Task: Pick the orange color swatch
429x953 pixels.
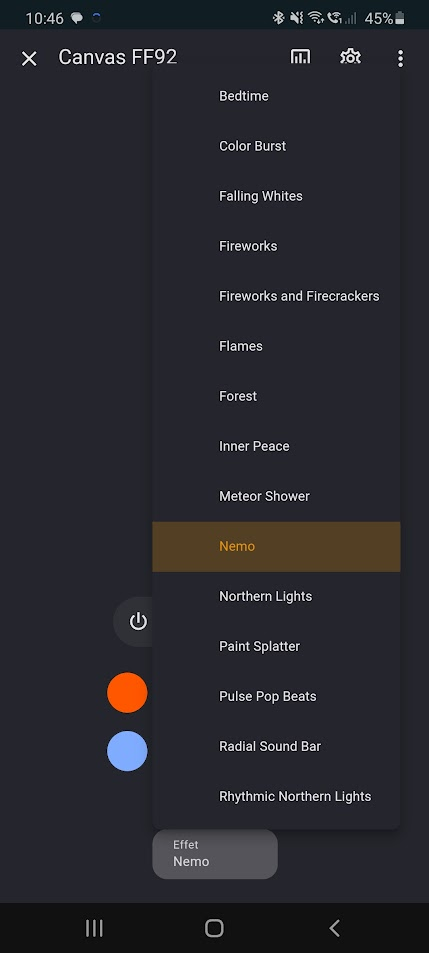Action: coord(127,692)
